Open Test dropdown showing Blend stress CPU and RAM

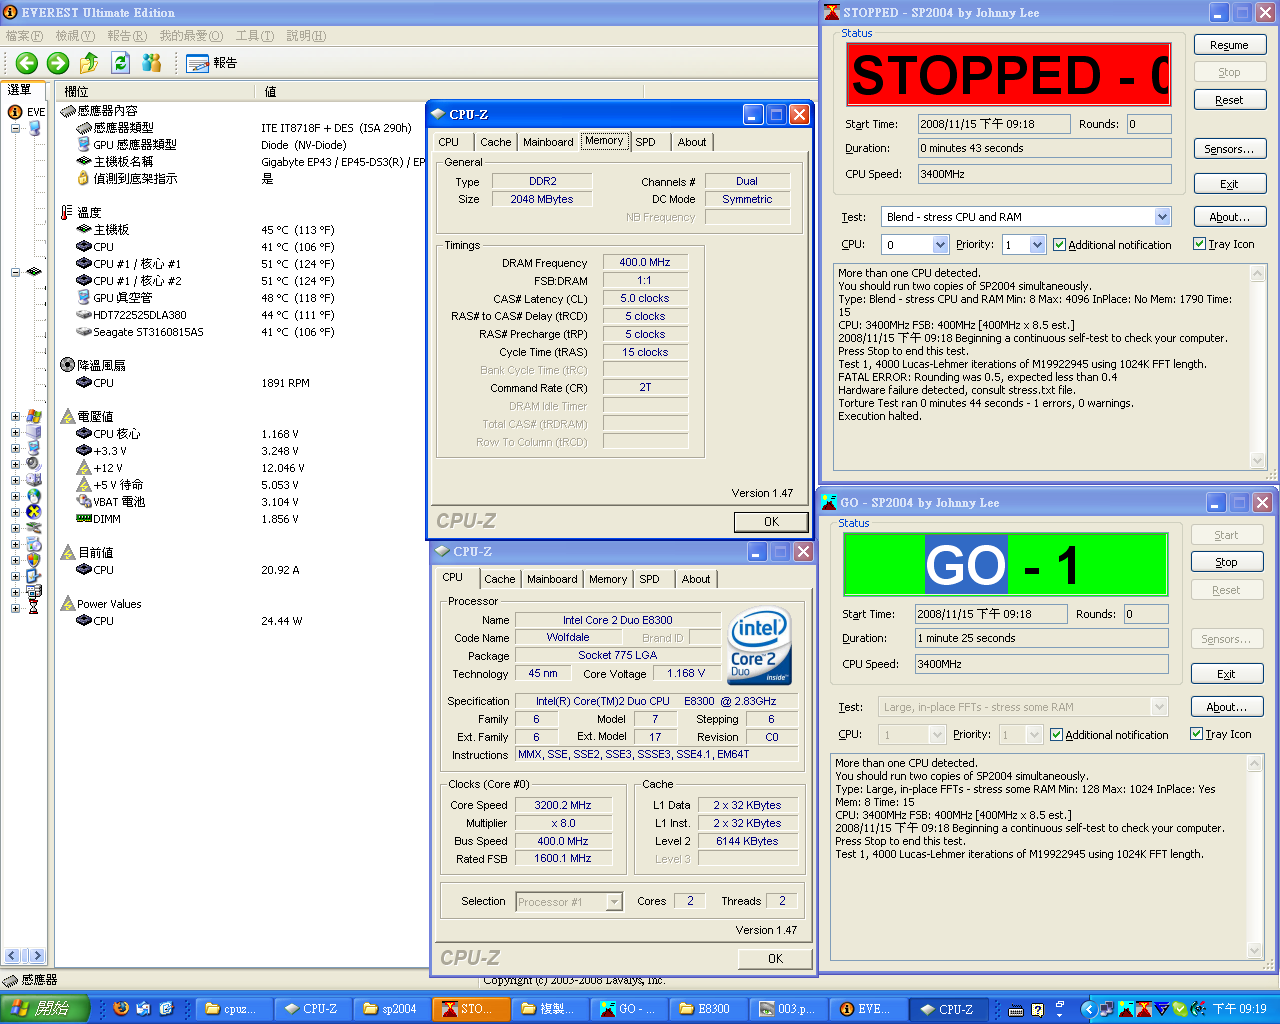click(x=1162, y=217)
